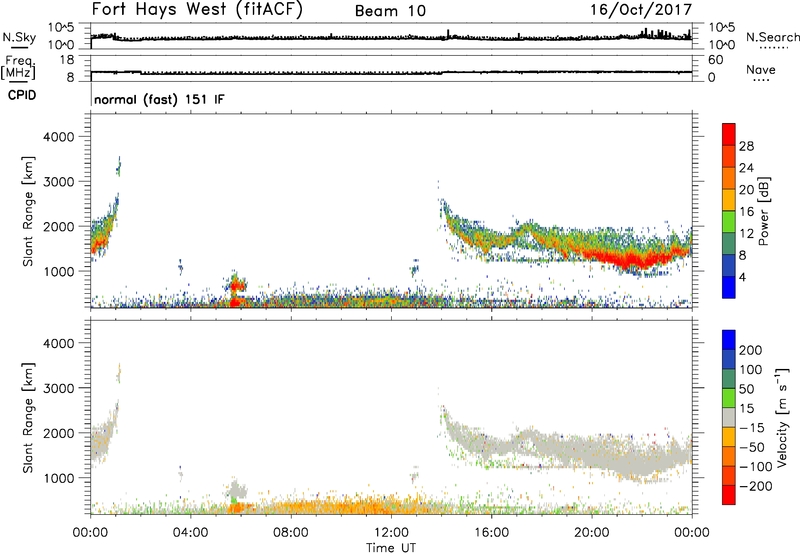
Task: Click the '200' velocity colorbar tick label
Action: tap(751, 350)
